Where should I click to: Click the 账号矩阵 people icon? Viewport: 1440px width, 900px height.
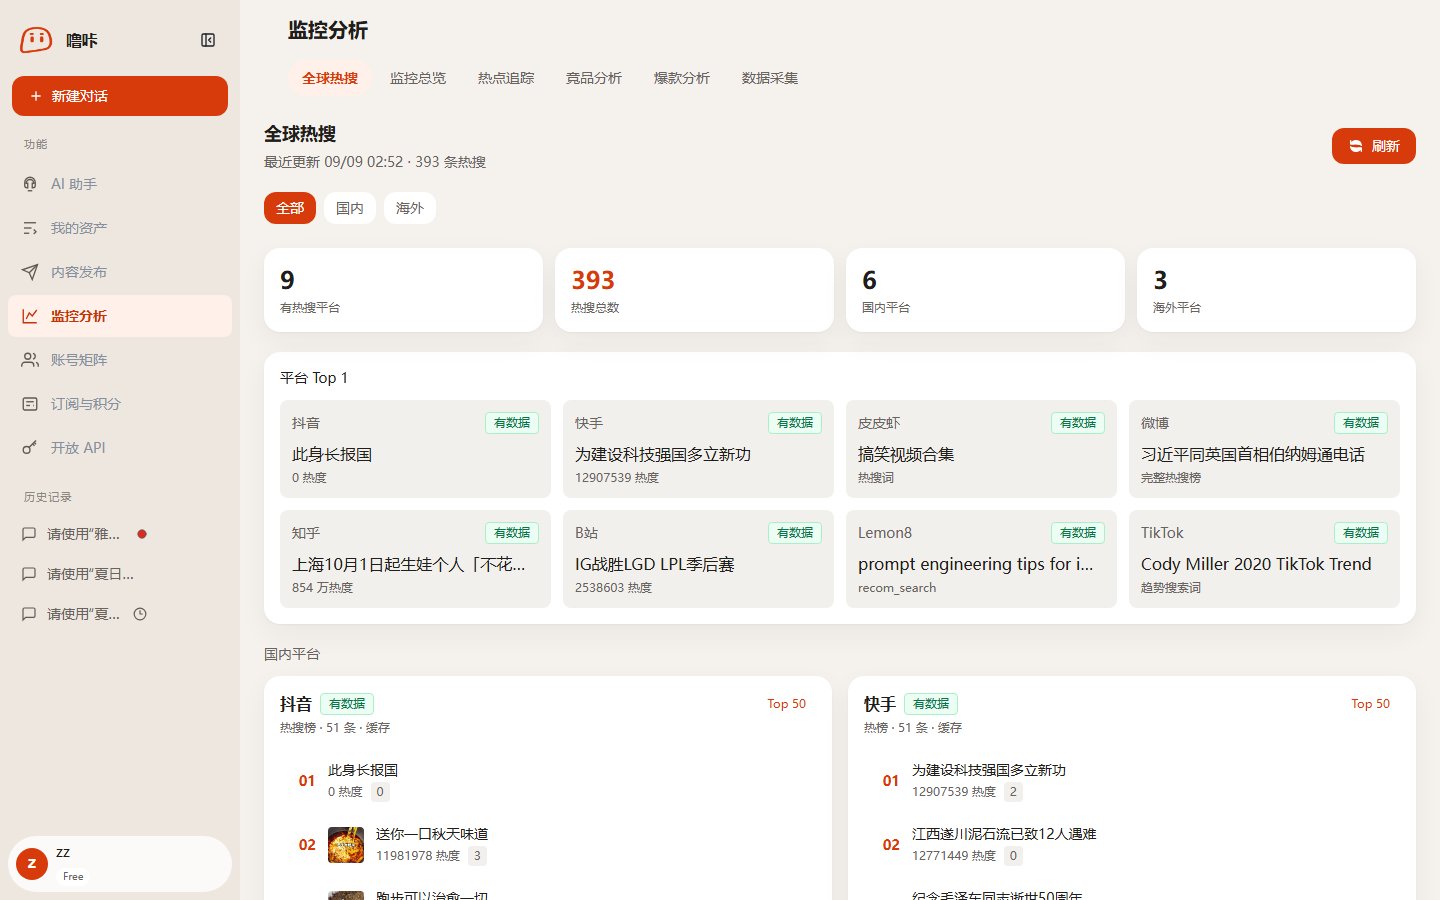[30, 360]
